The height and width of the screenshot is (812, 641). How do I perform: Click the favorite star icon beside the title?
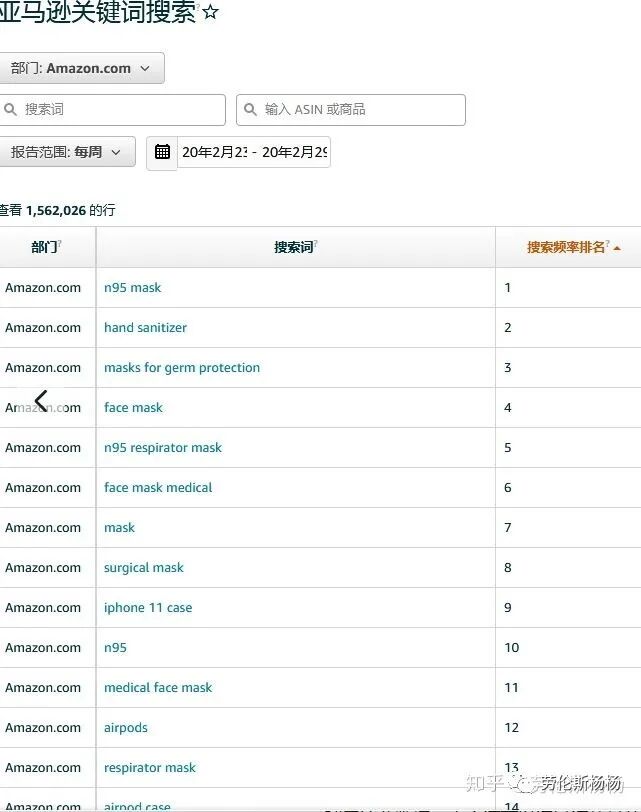point(210,12)
